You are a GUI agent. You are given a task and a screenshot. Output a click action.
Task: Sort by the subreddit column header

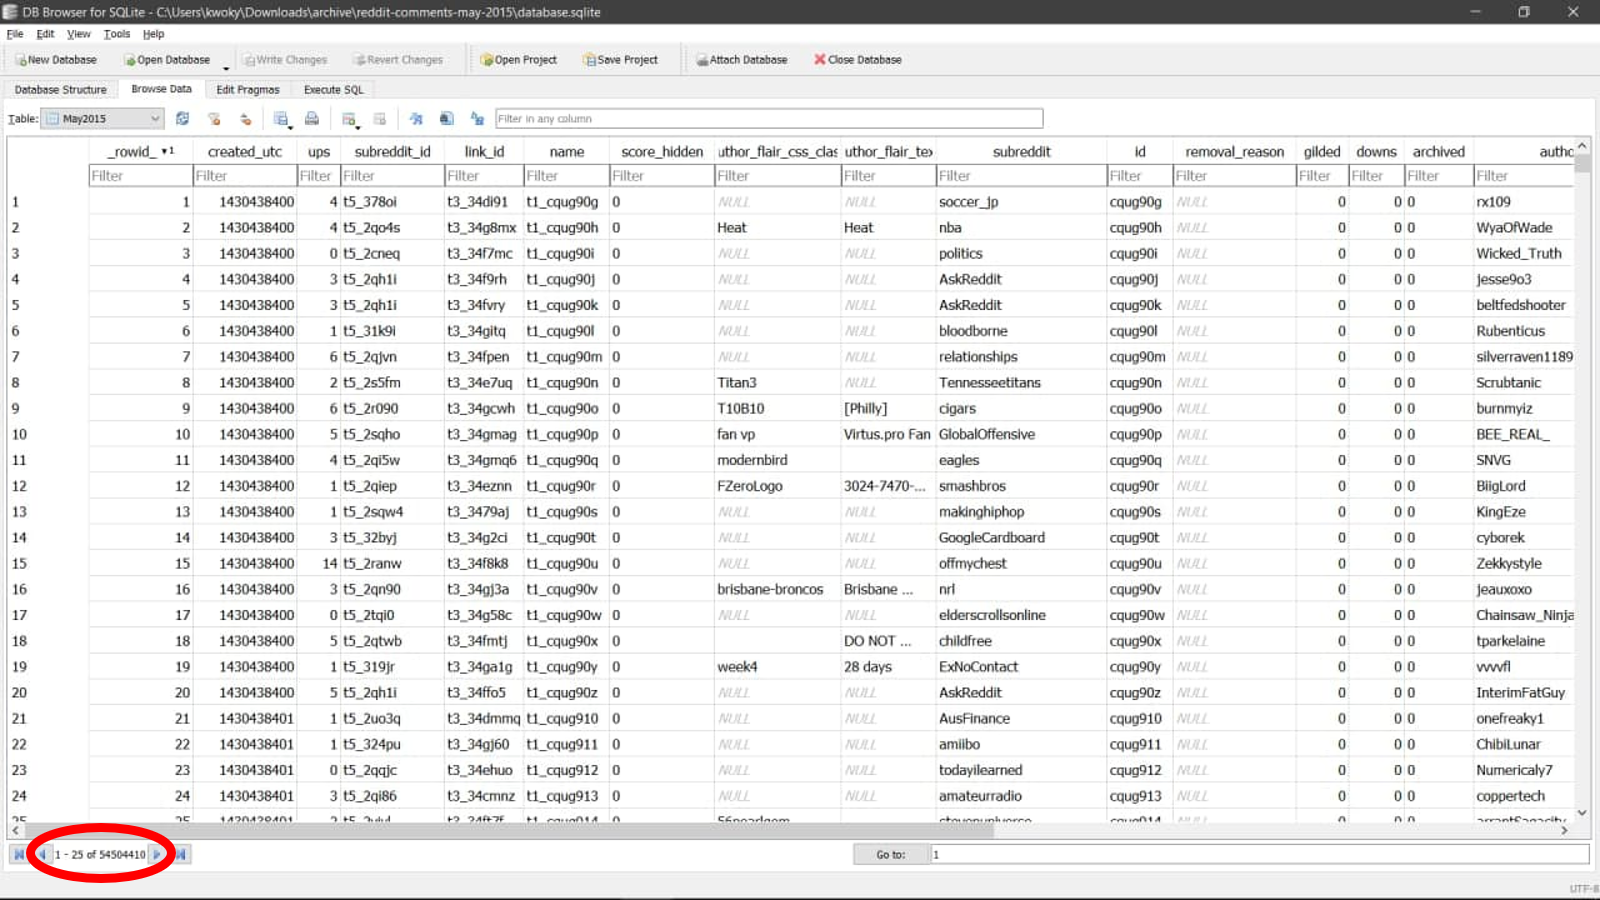[1021, 152]
